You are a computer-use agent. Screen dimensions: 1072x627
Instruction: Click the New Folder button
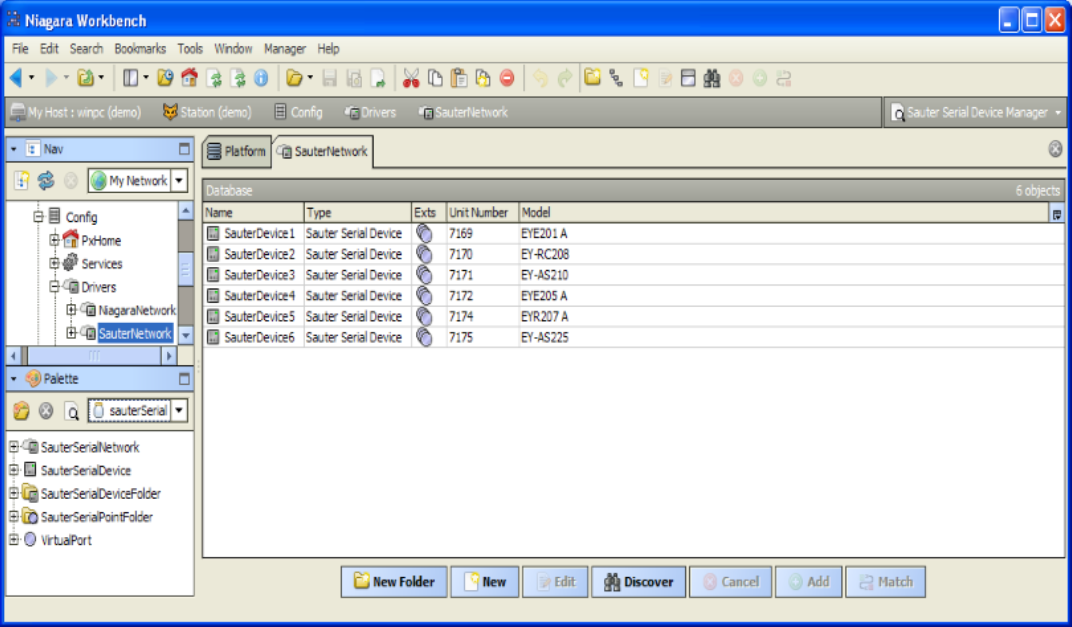coord(394,582)
